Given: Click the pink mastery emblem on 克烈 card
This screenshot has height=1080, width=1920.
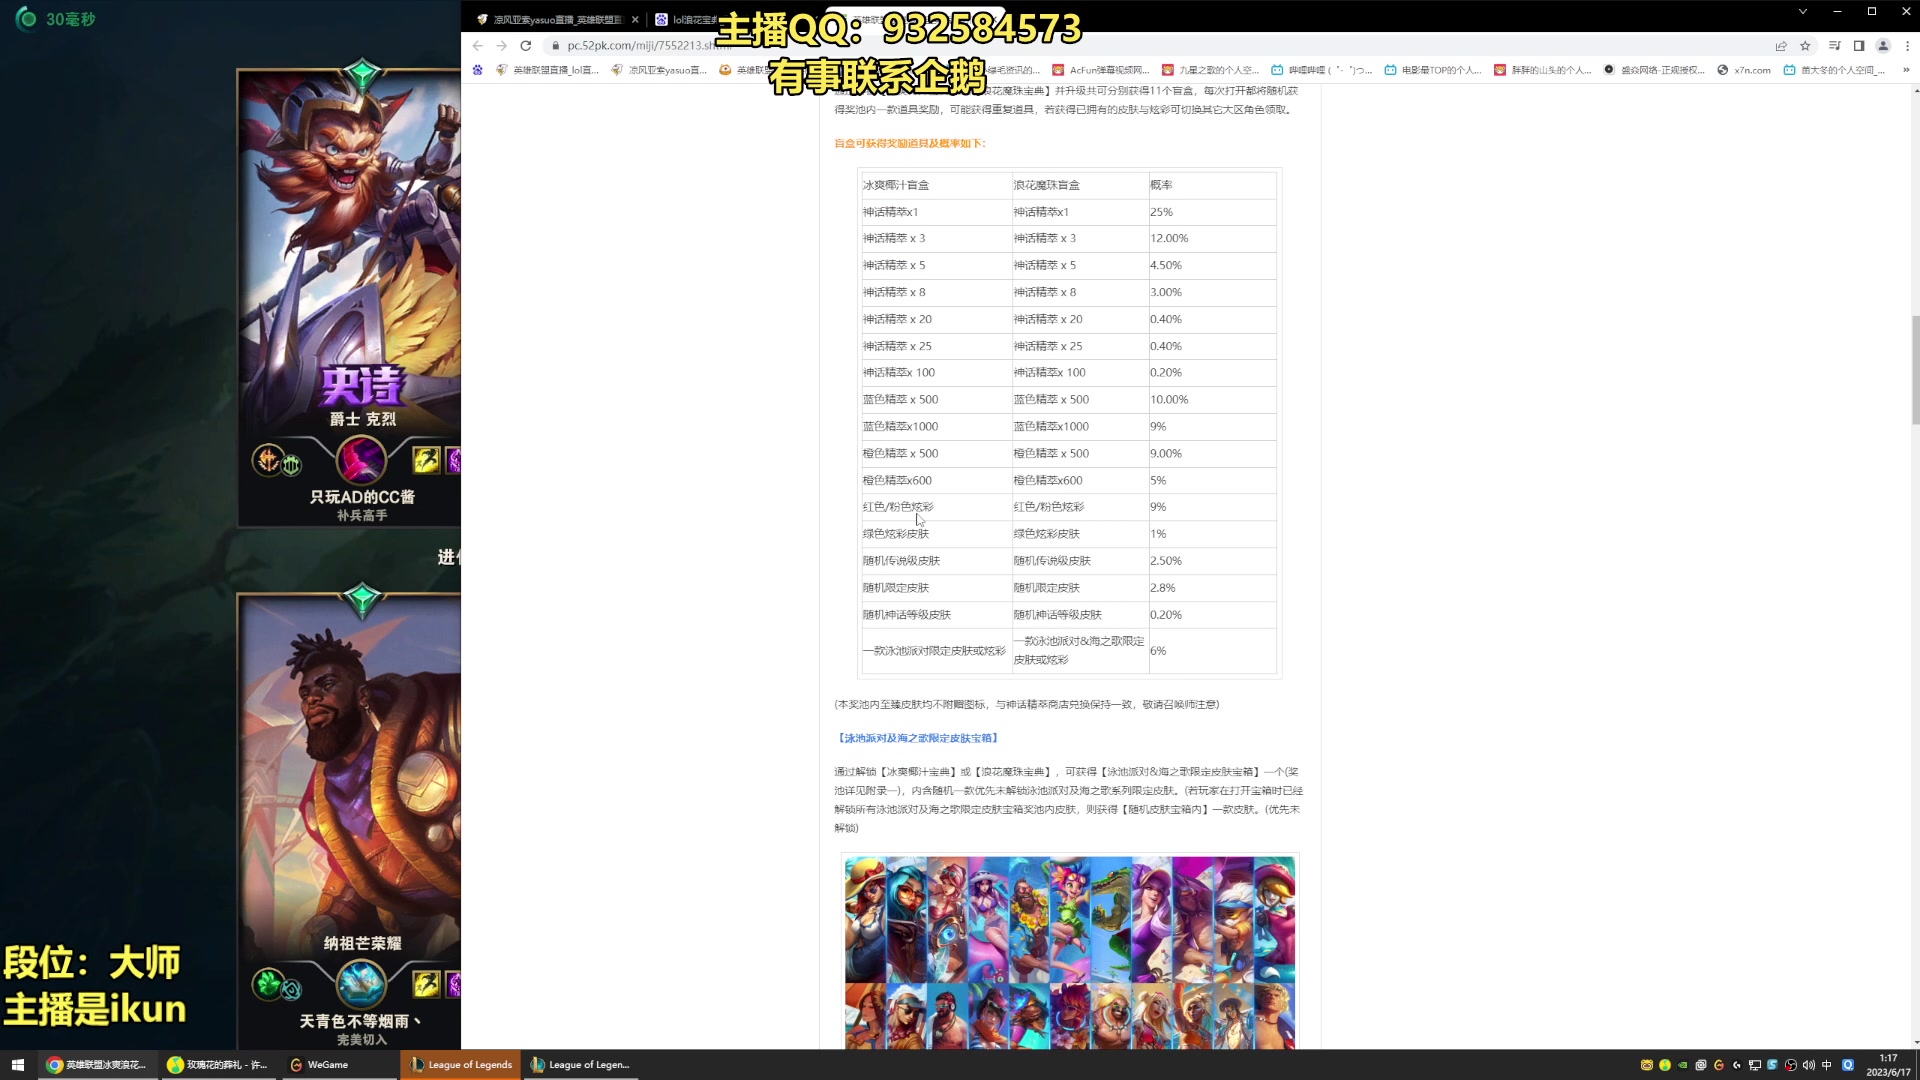Looking at the screenshot, I should (x=361, y=460).
